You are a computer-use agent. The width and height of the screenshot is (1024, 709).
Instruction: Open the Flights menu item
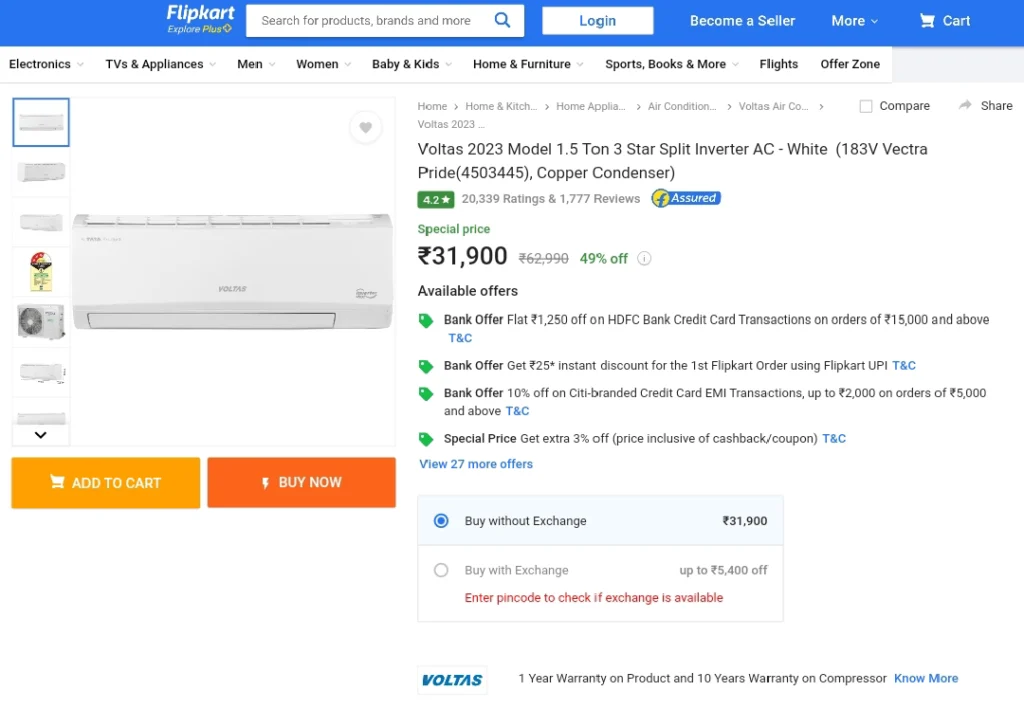click(778, 64)
